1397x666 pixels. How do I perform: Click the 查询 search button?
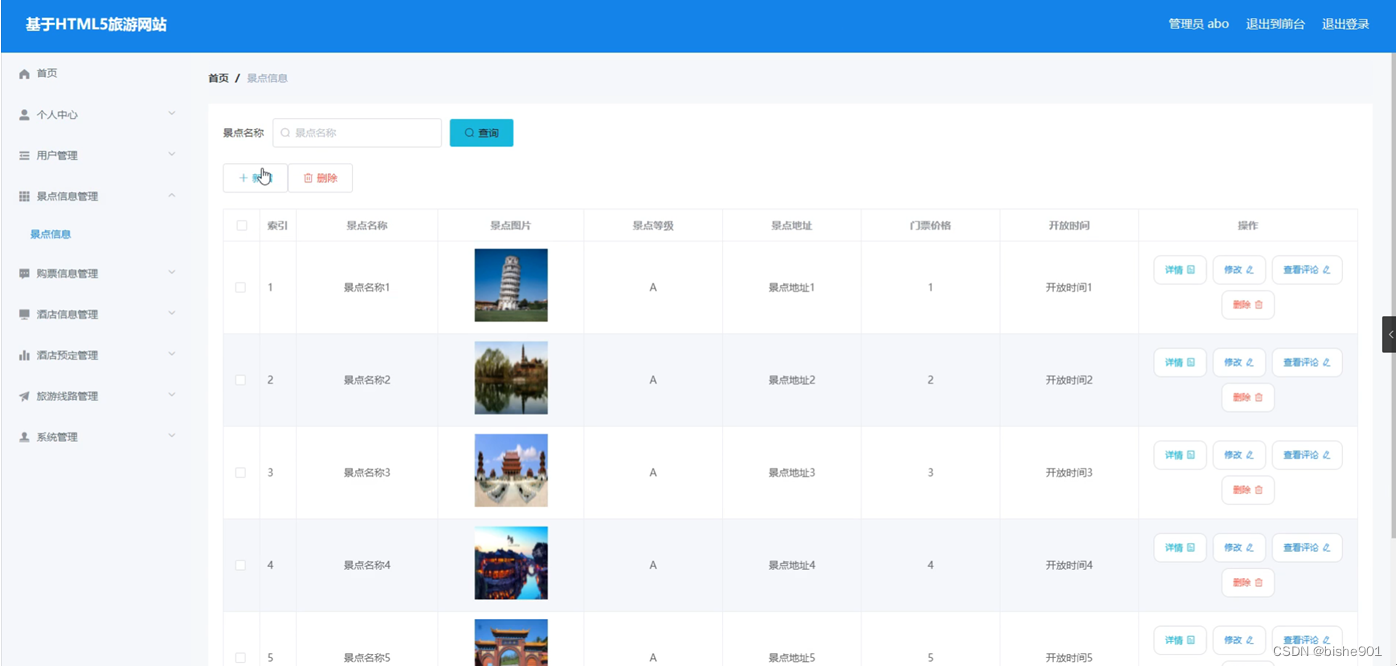click(x=481, y=133)
